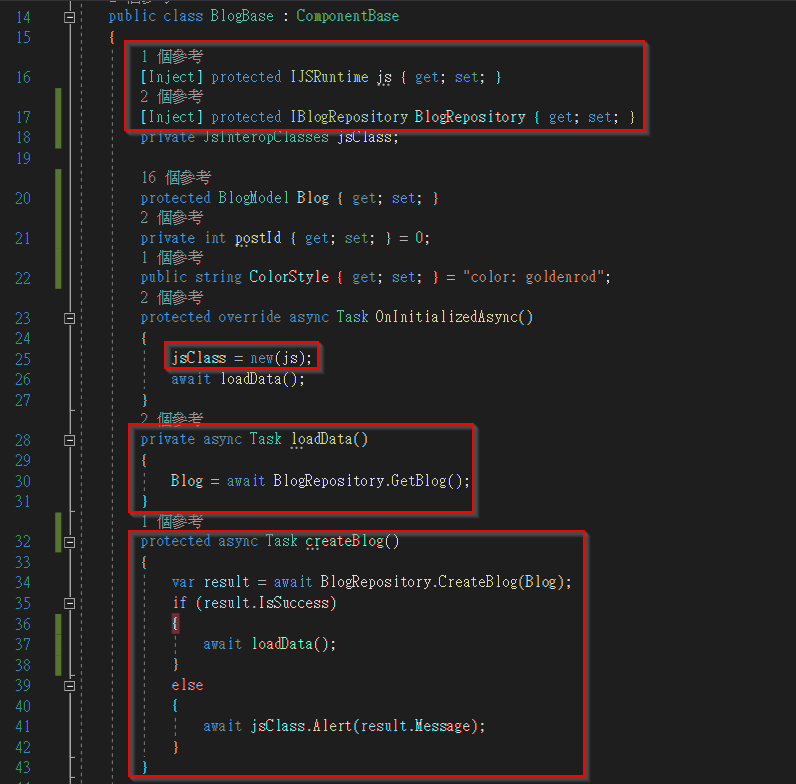Open the references link above postId

(x=172, y=217)
